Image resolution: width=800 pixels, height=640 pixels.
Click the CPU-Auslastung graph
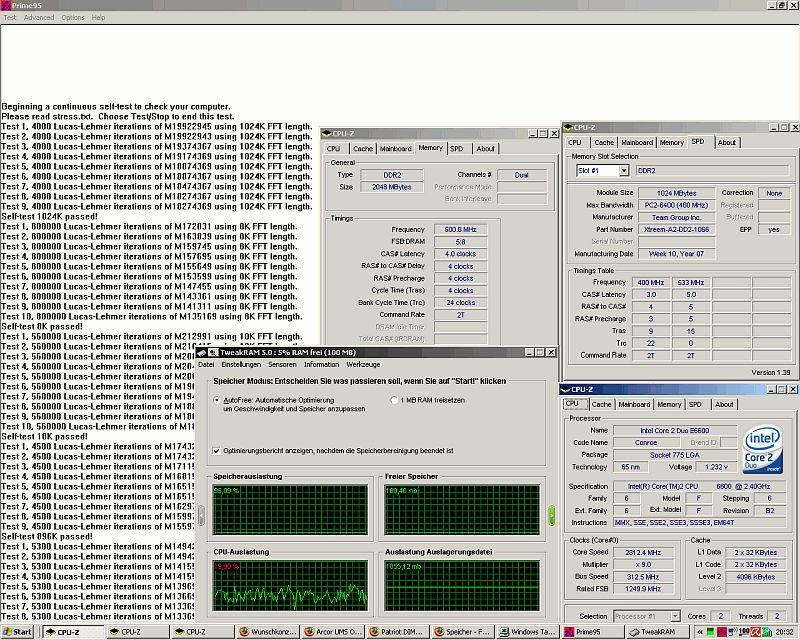(290, 585)
